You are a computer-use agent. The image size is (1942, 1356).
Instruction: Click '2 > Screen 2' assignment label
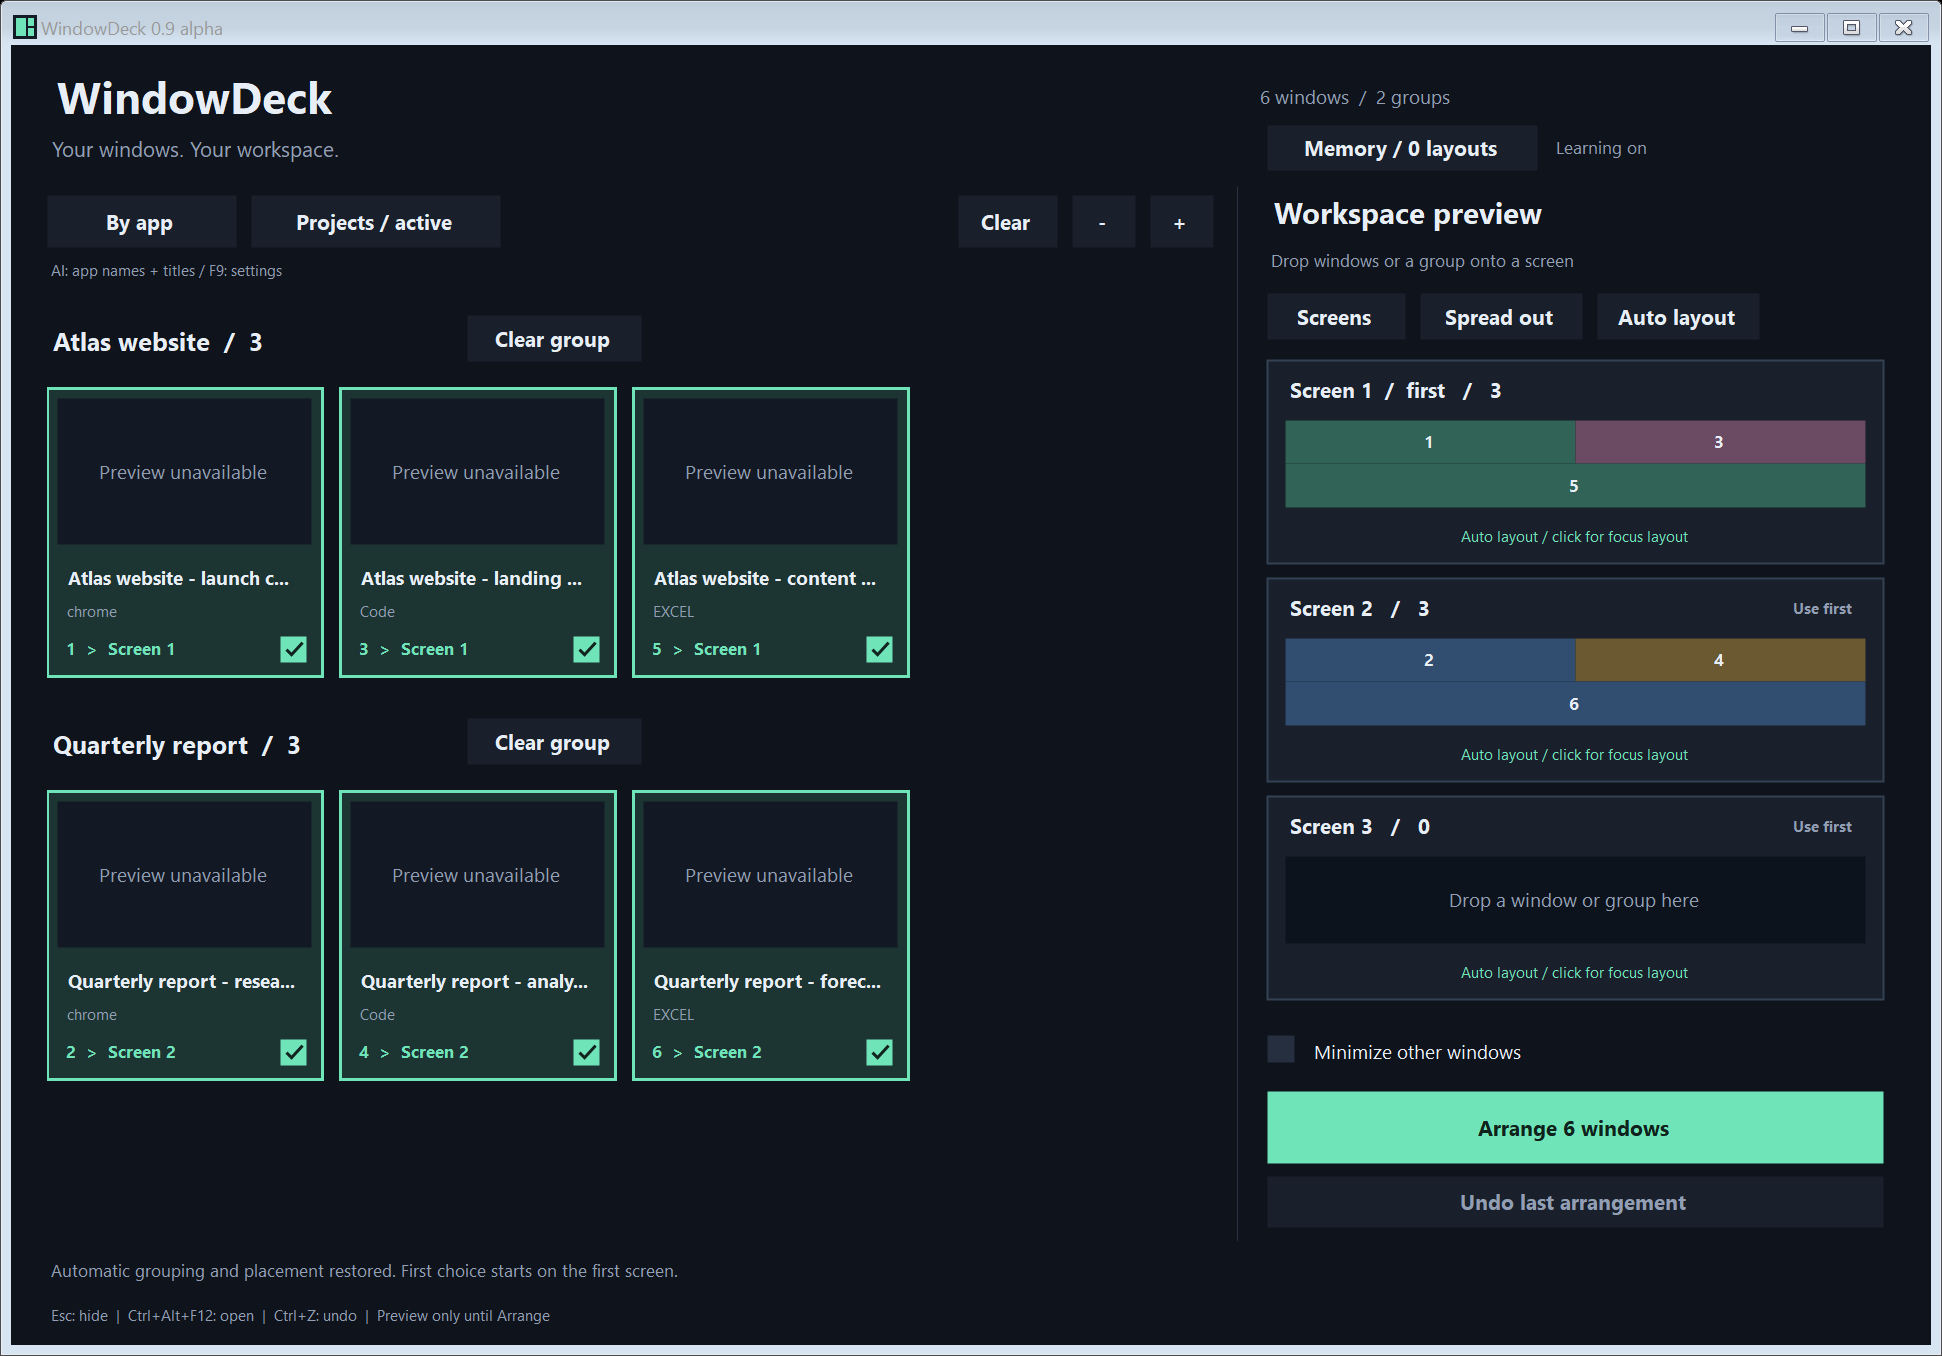click(121, 1052)
